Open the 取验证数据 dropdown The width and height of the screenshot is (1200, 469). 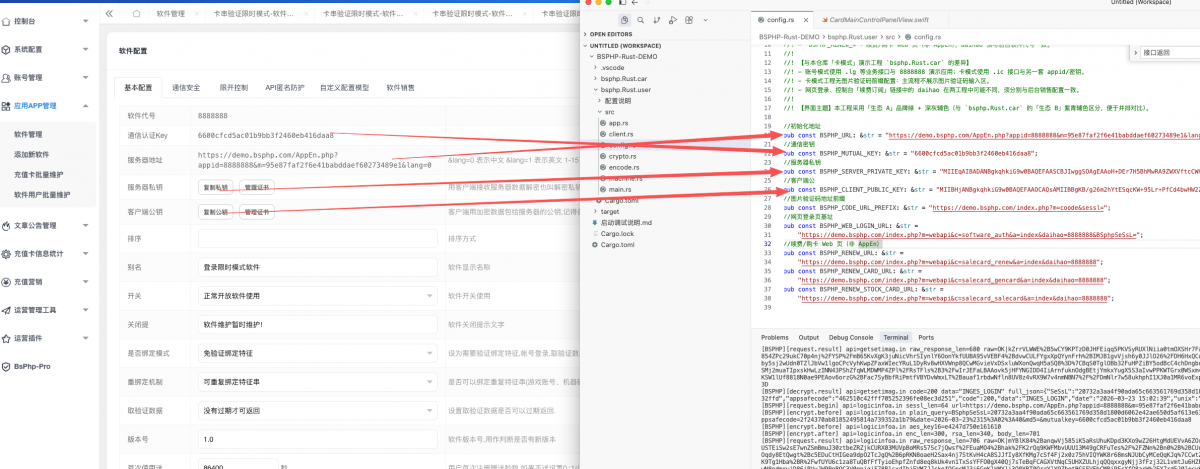point(317,410)
